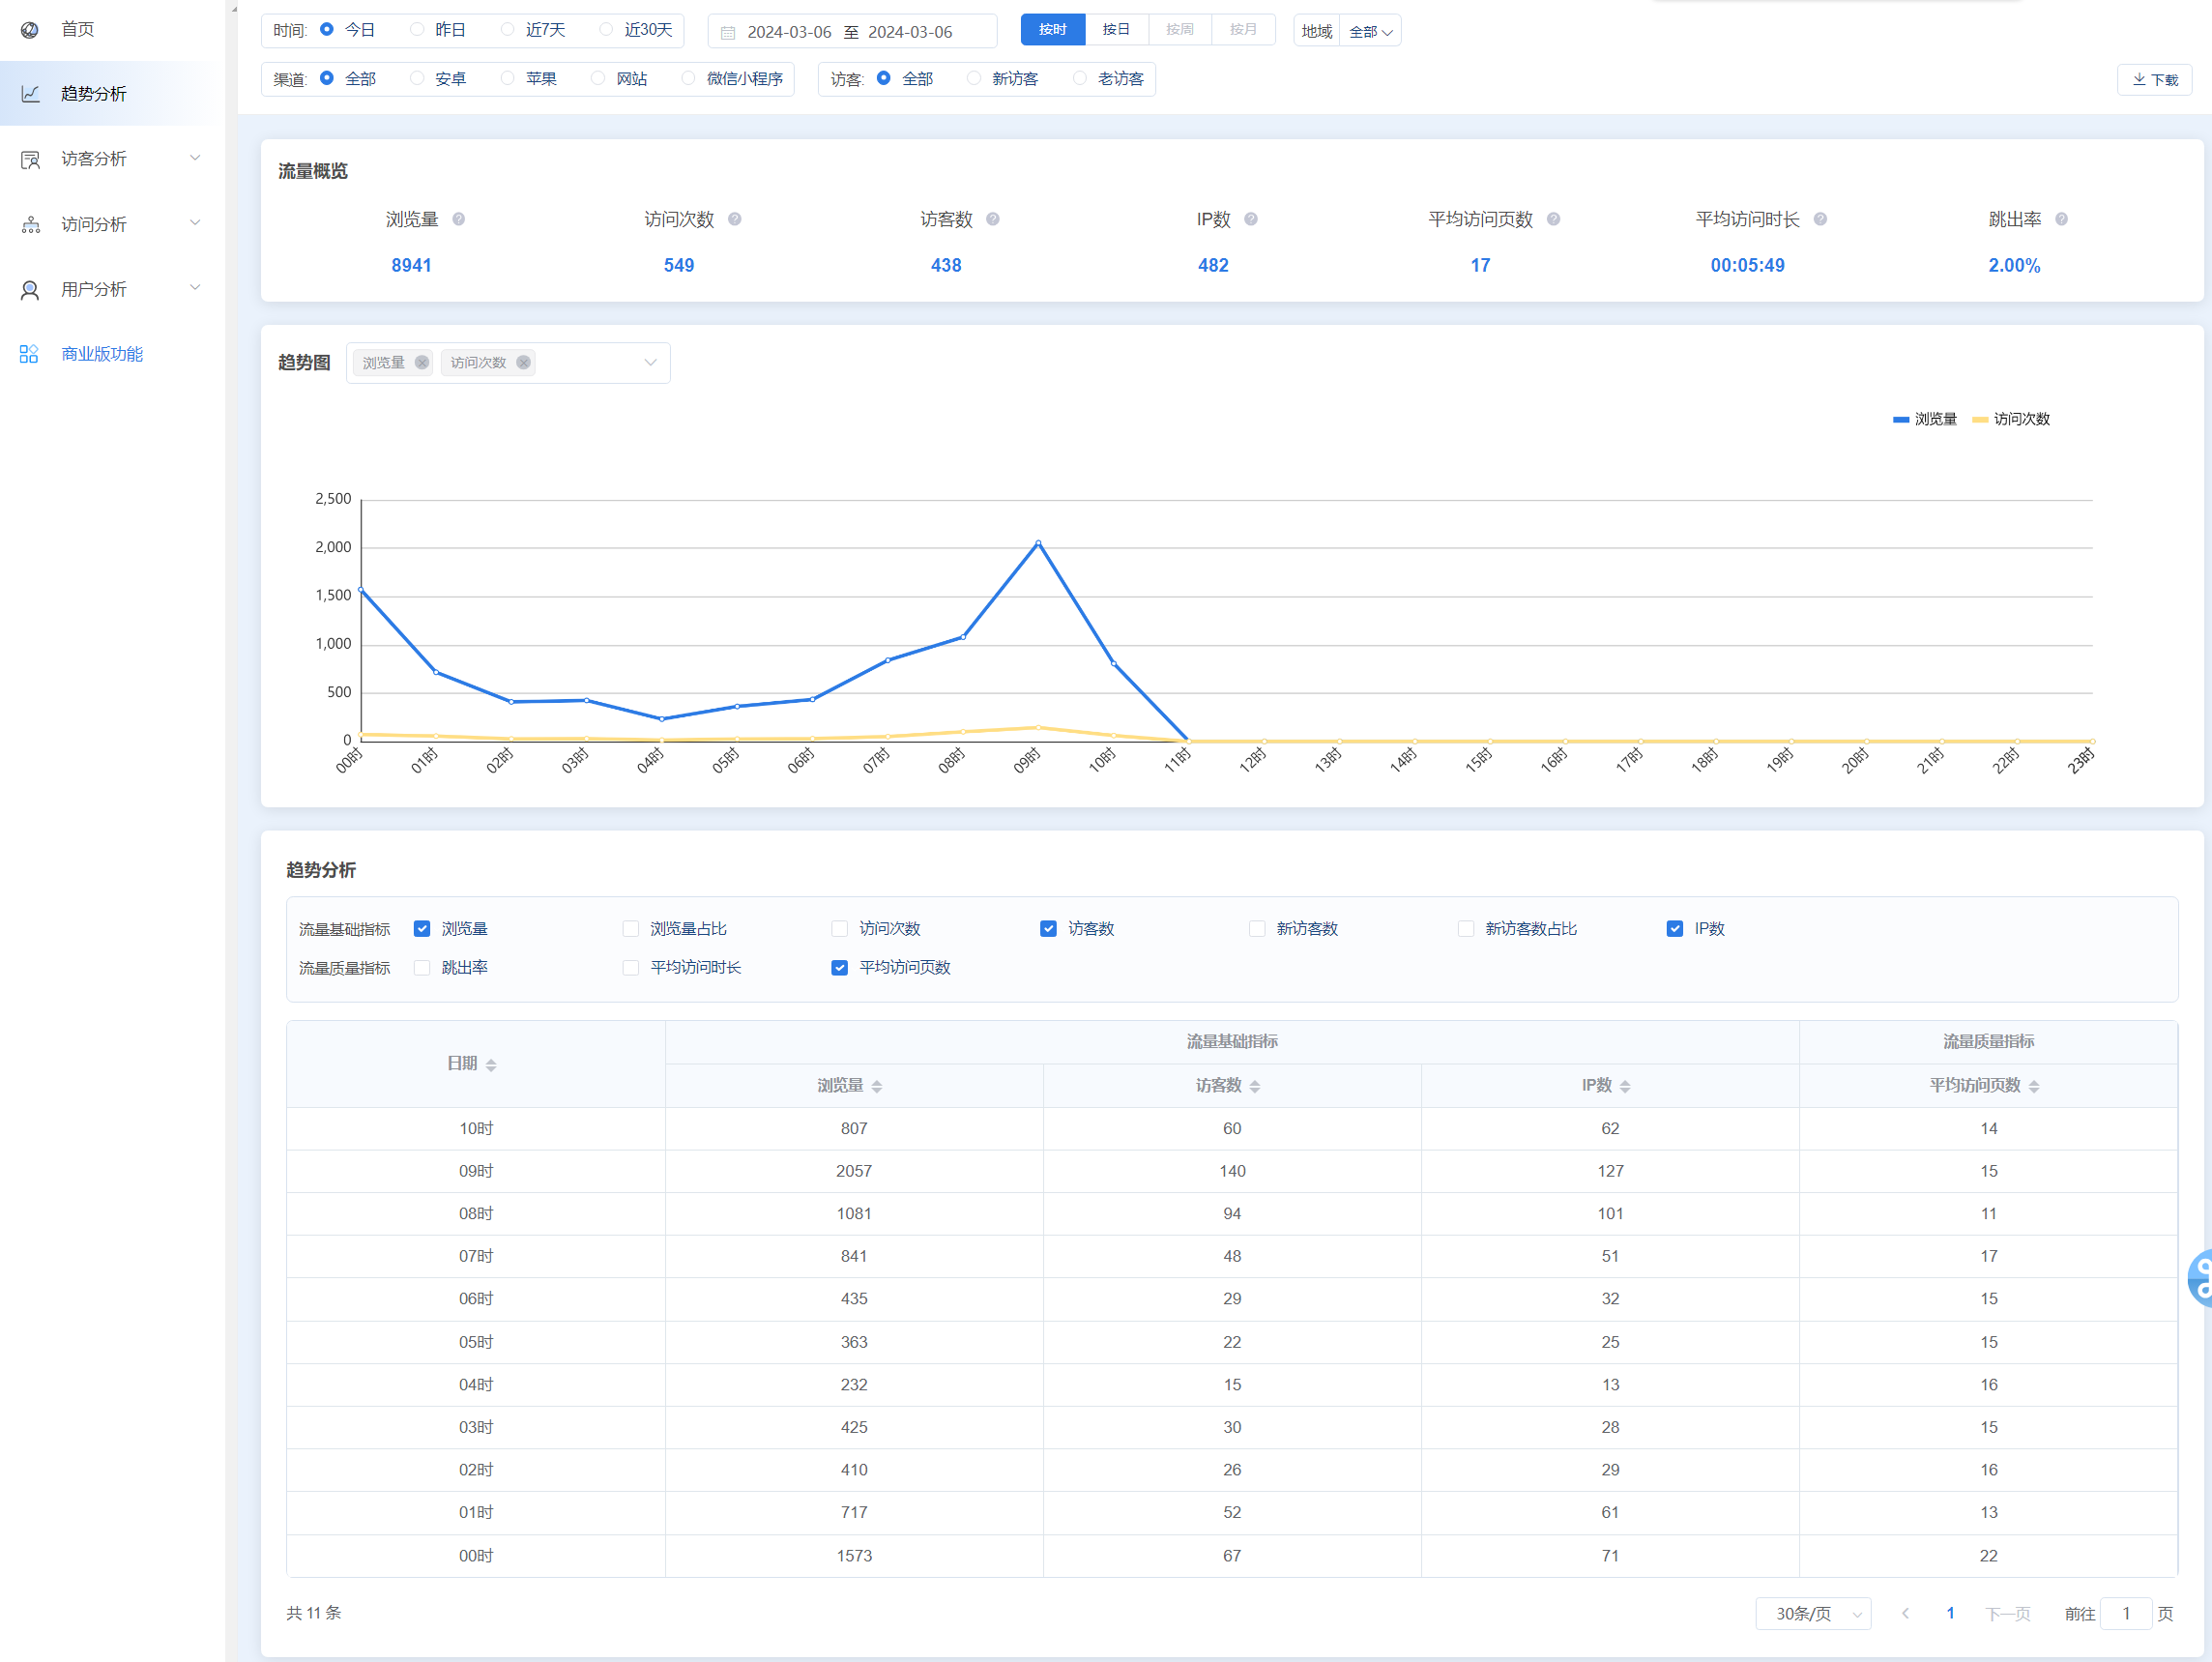Click help icon next to 浏览量
This screenshot has width=2212, height=1662.
pyautogui.click(x=458, y=219)
